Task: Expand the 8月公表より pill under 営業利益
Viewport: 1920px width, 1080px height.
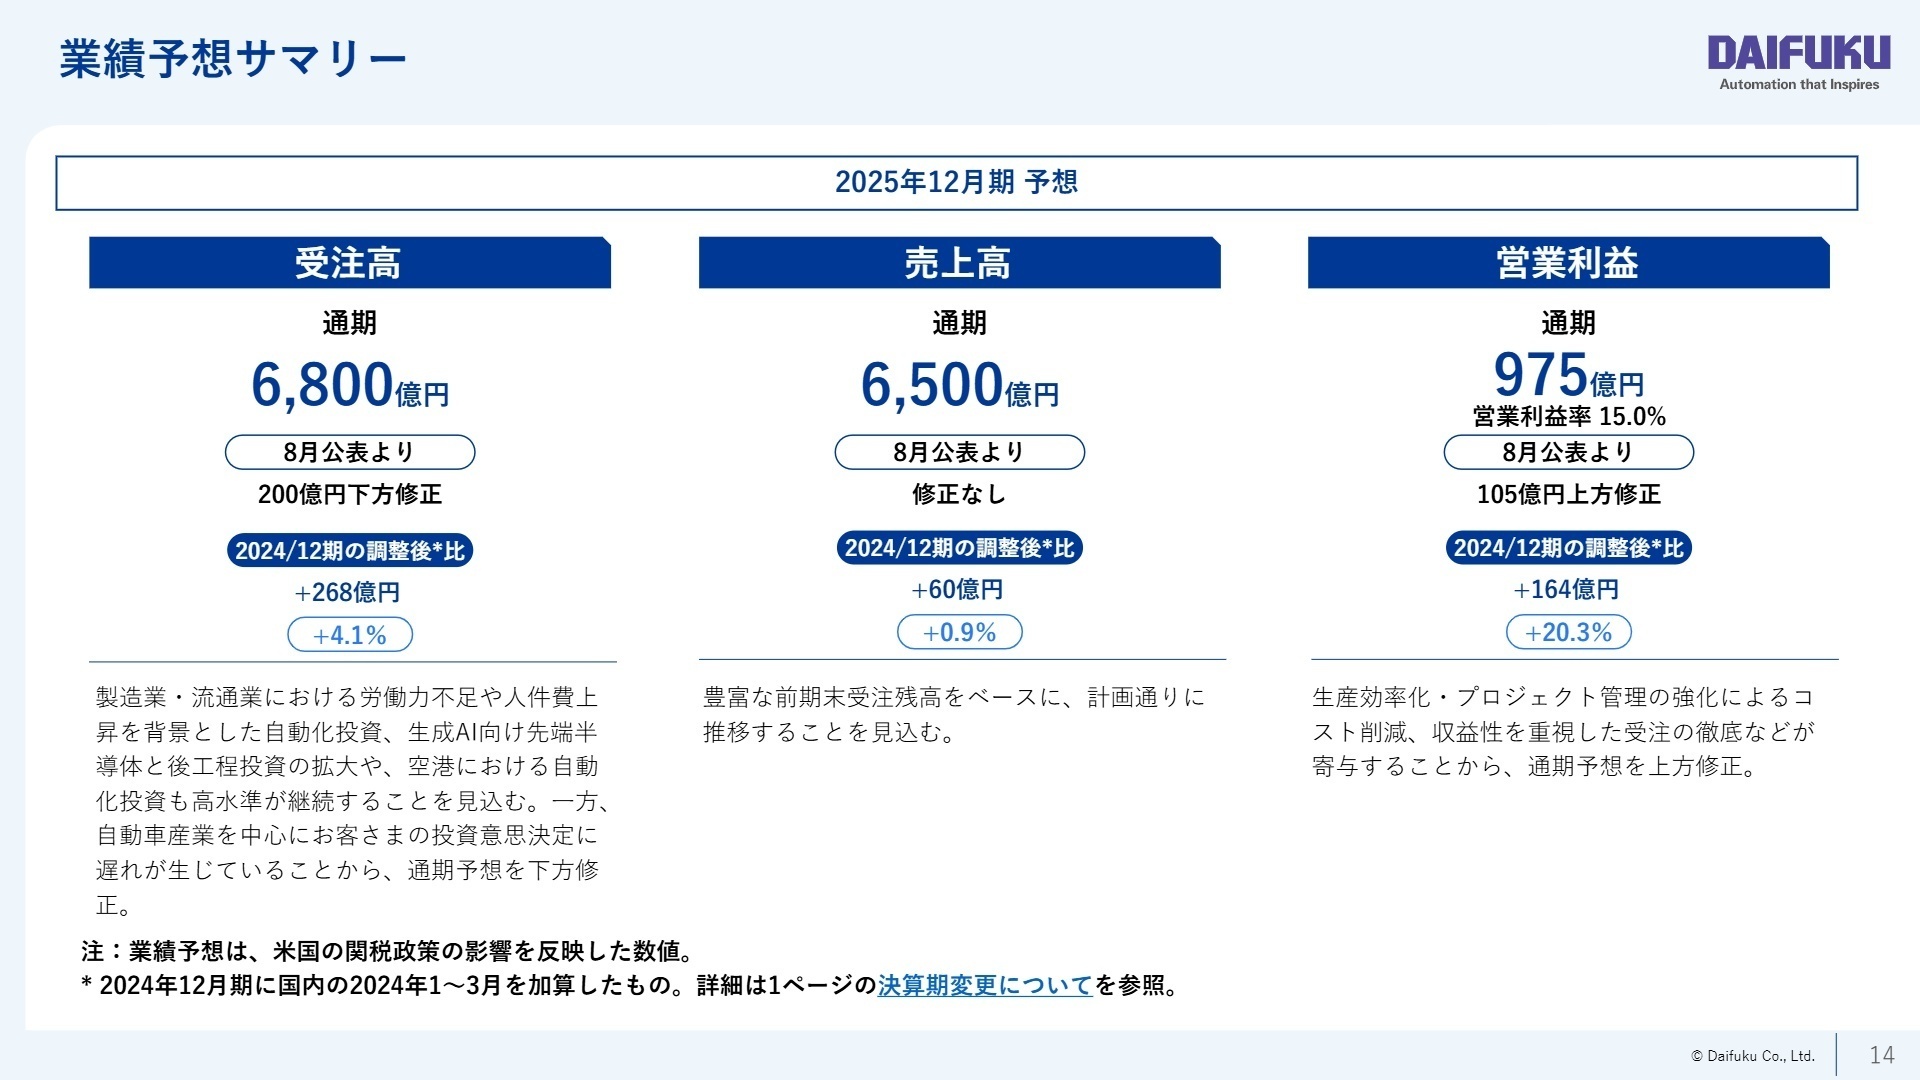Action: point(1567,452)
